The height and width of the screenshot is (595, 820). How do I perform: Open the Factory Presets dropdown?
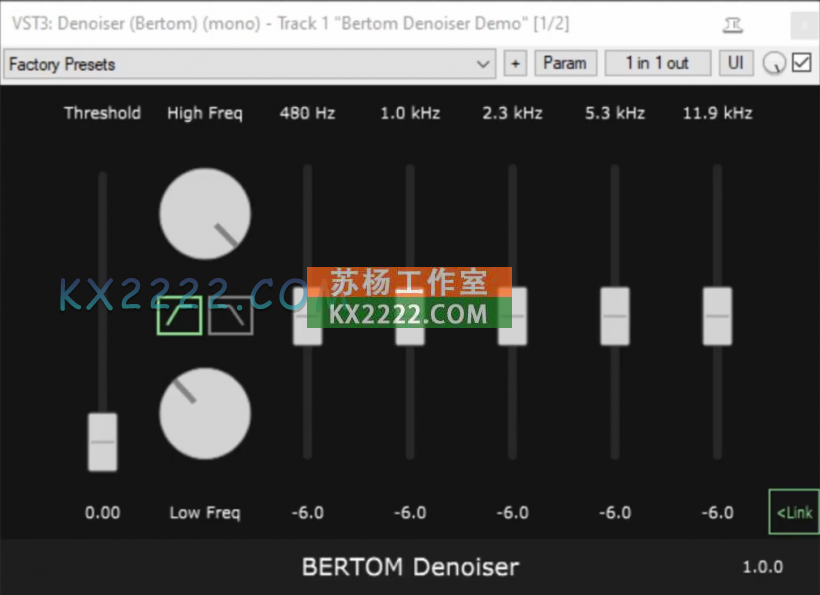click(249, 64)
